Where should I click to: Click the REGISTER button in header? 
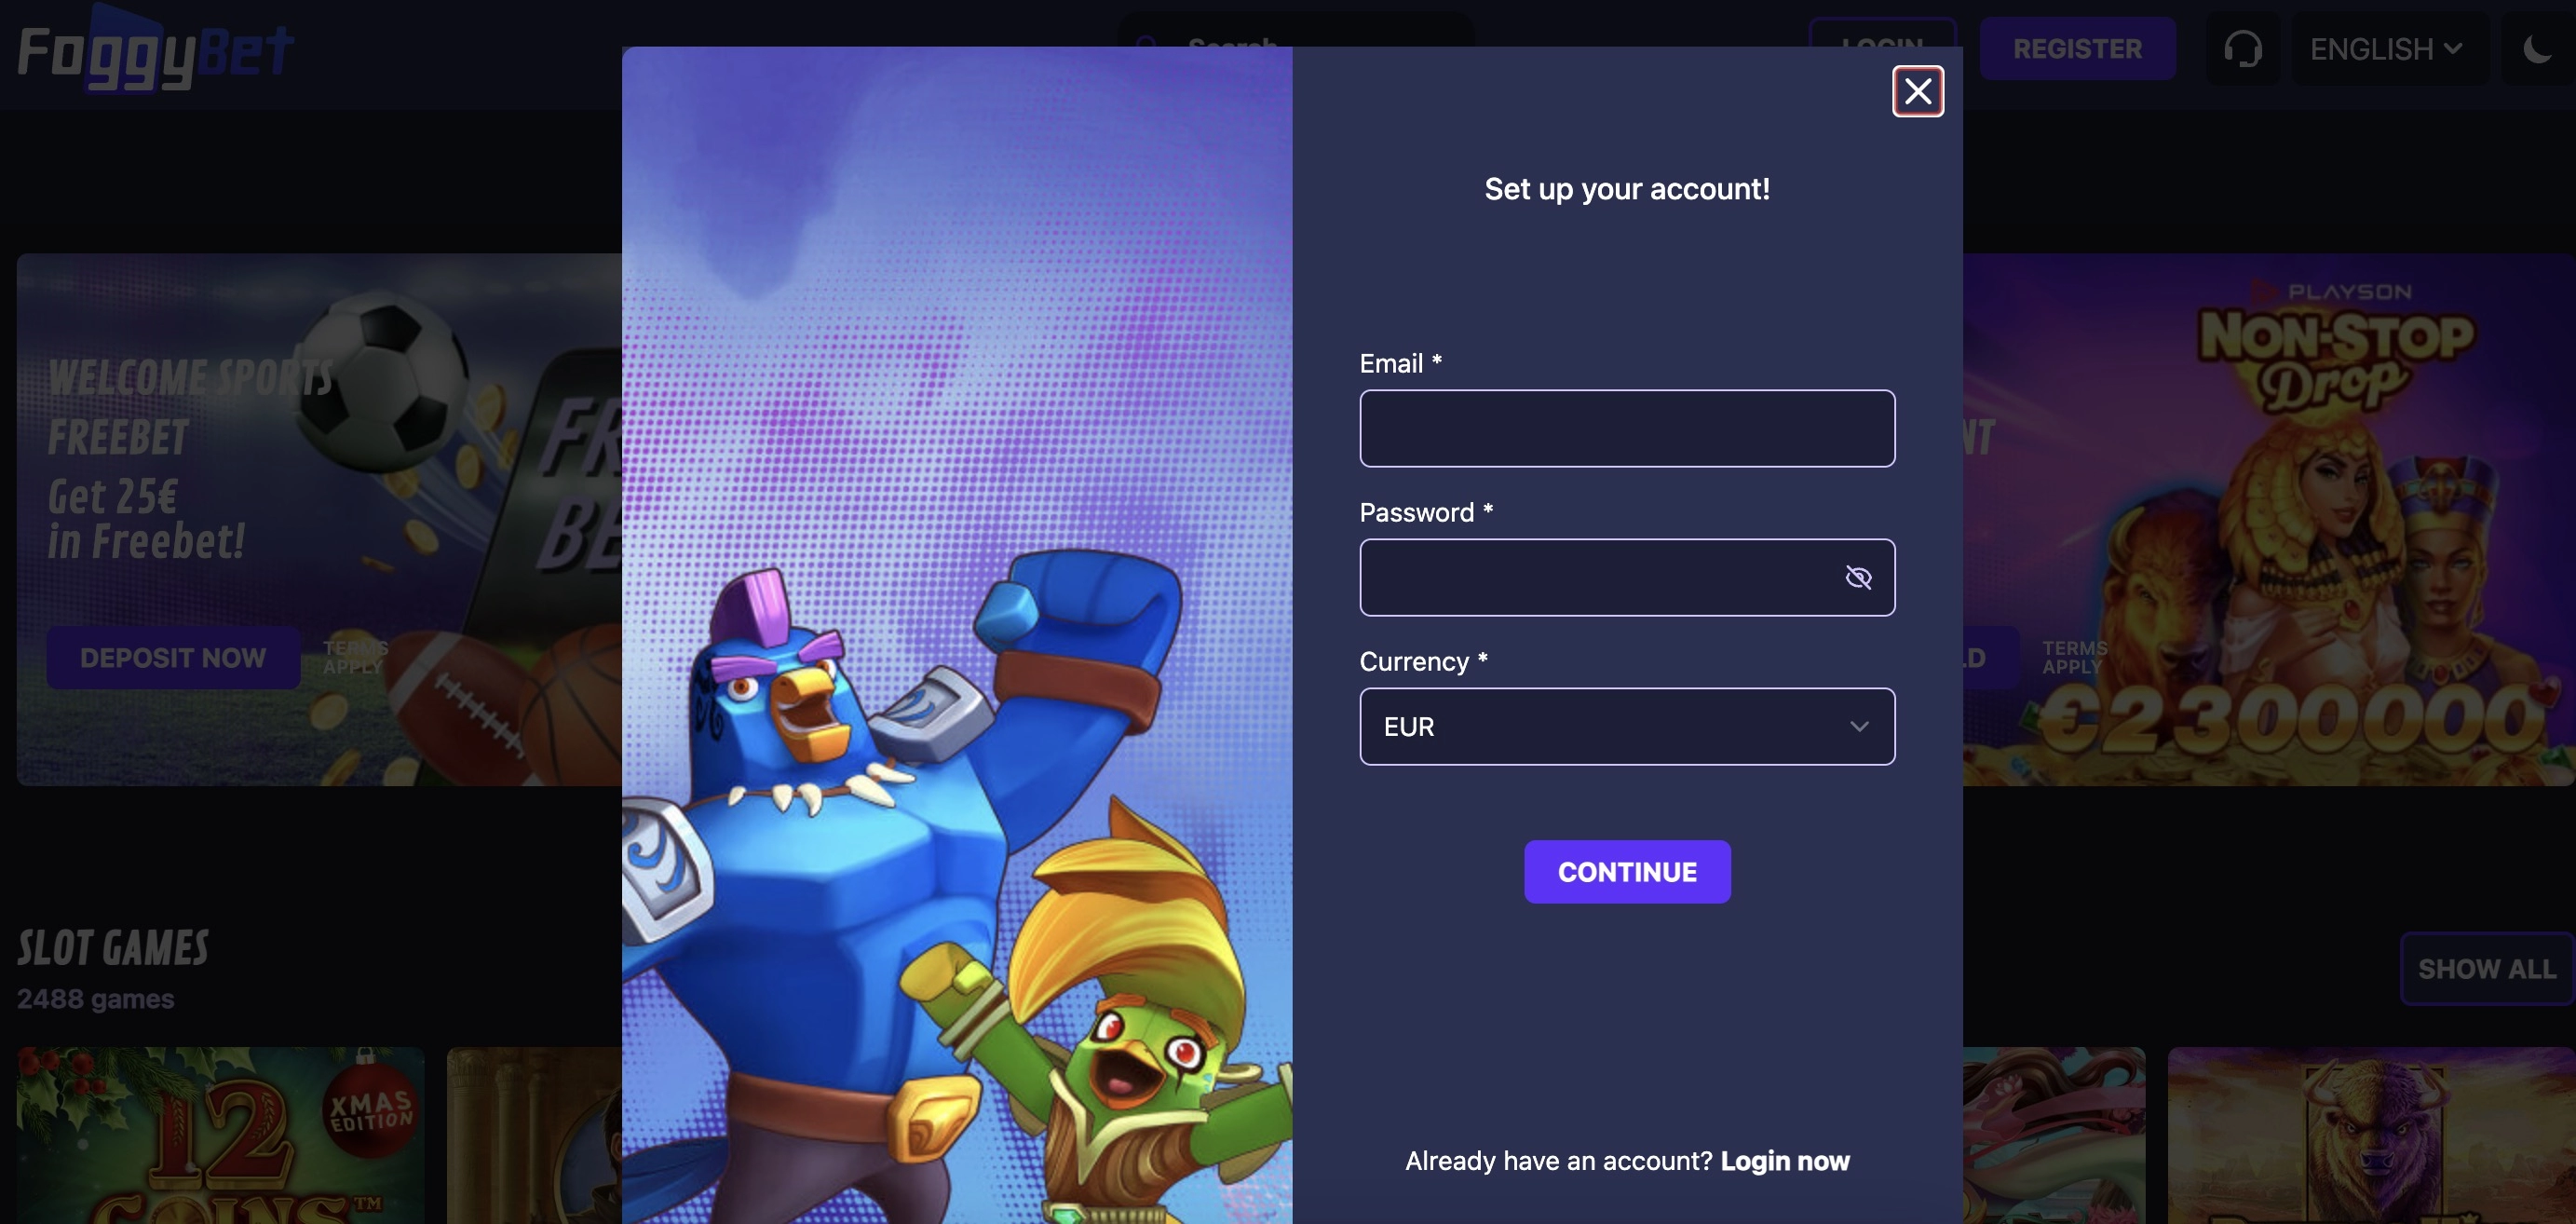[x=2076, y=49]
